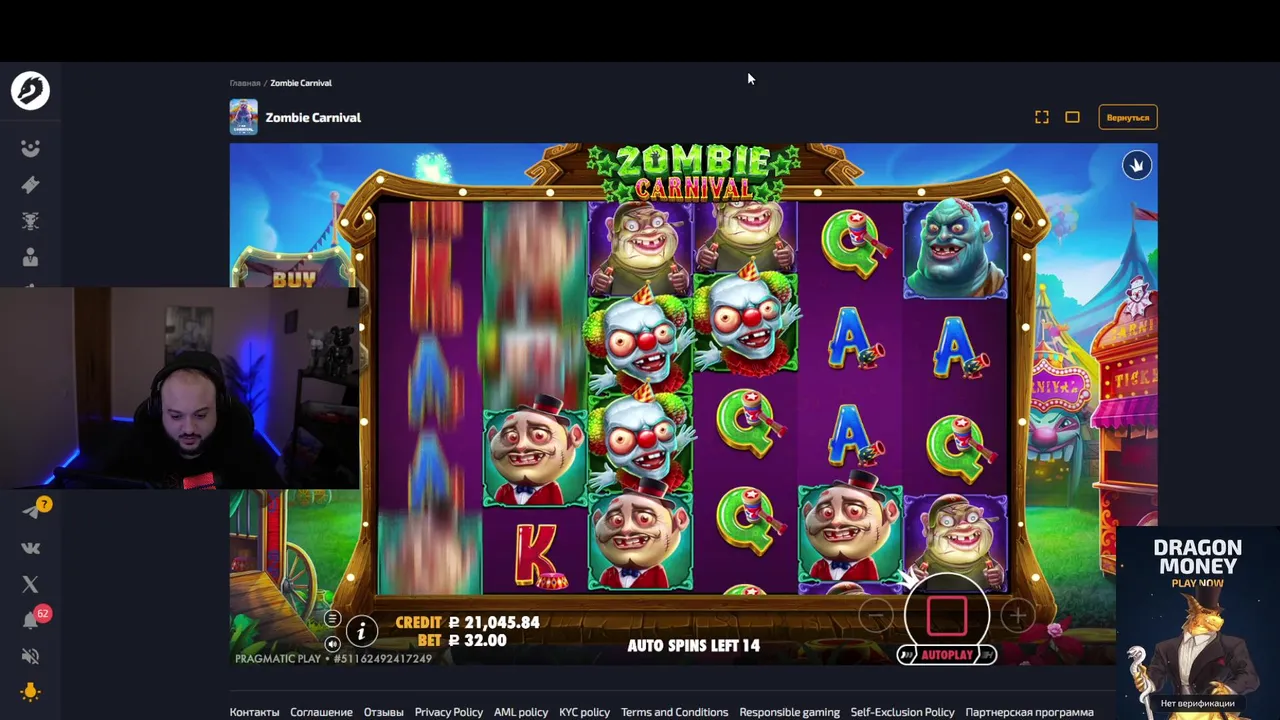Click the Zombie Carnival game thumbnail

click(x=243, y=117)
